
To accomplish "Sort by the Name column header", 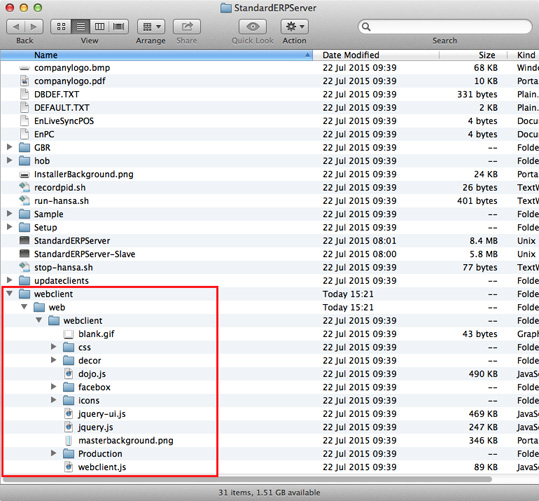I will tap(156, 55).
